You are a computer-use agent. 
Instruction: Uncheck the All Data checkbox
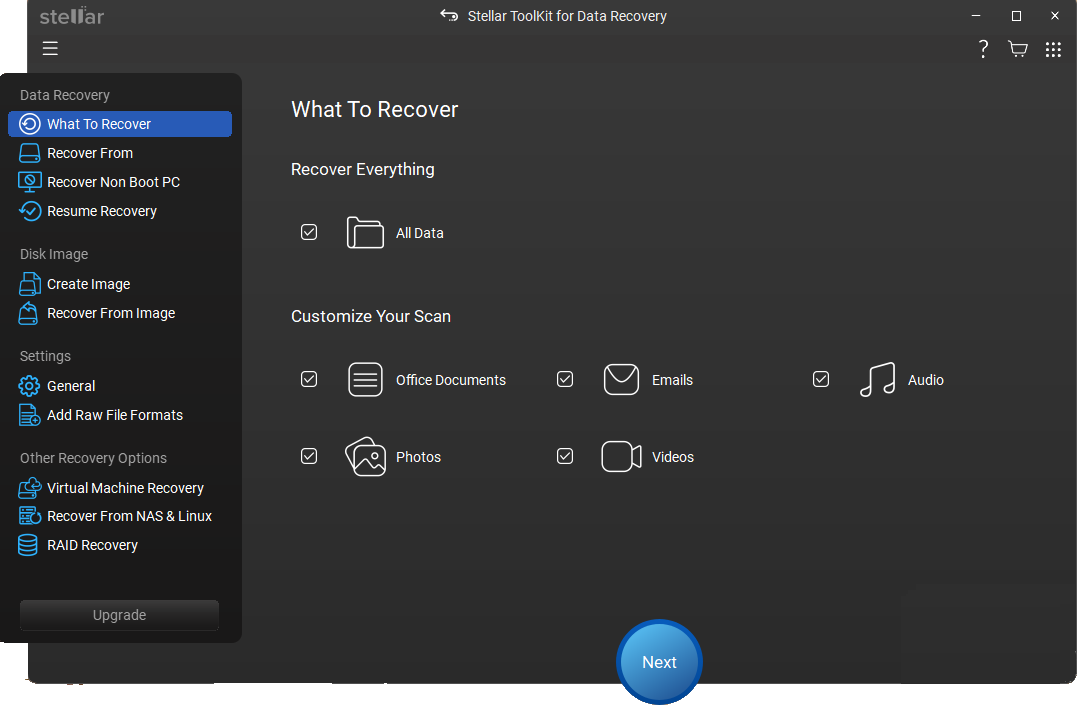click(x=309, y=232)
